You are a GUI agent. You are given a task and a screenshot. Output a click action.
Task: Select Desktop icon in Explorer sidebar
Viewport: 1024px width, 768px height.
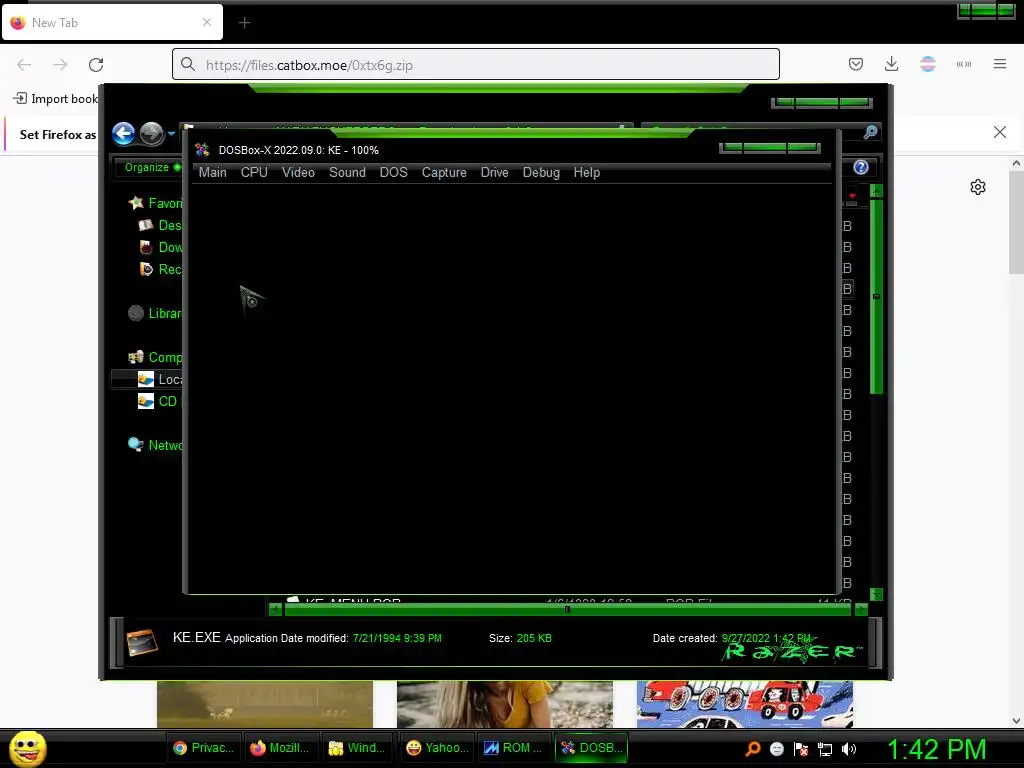(x=146, y=225)
